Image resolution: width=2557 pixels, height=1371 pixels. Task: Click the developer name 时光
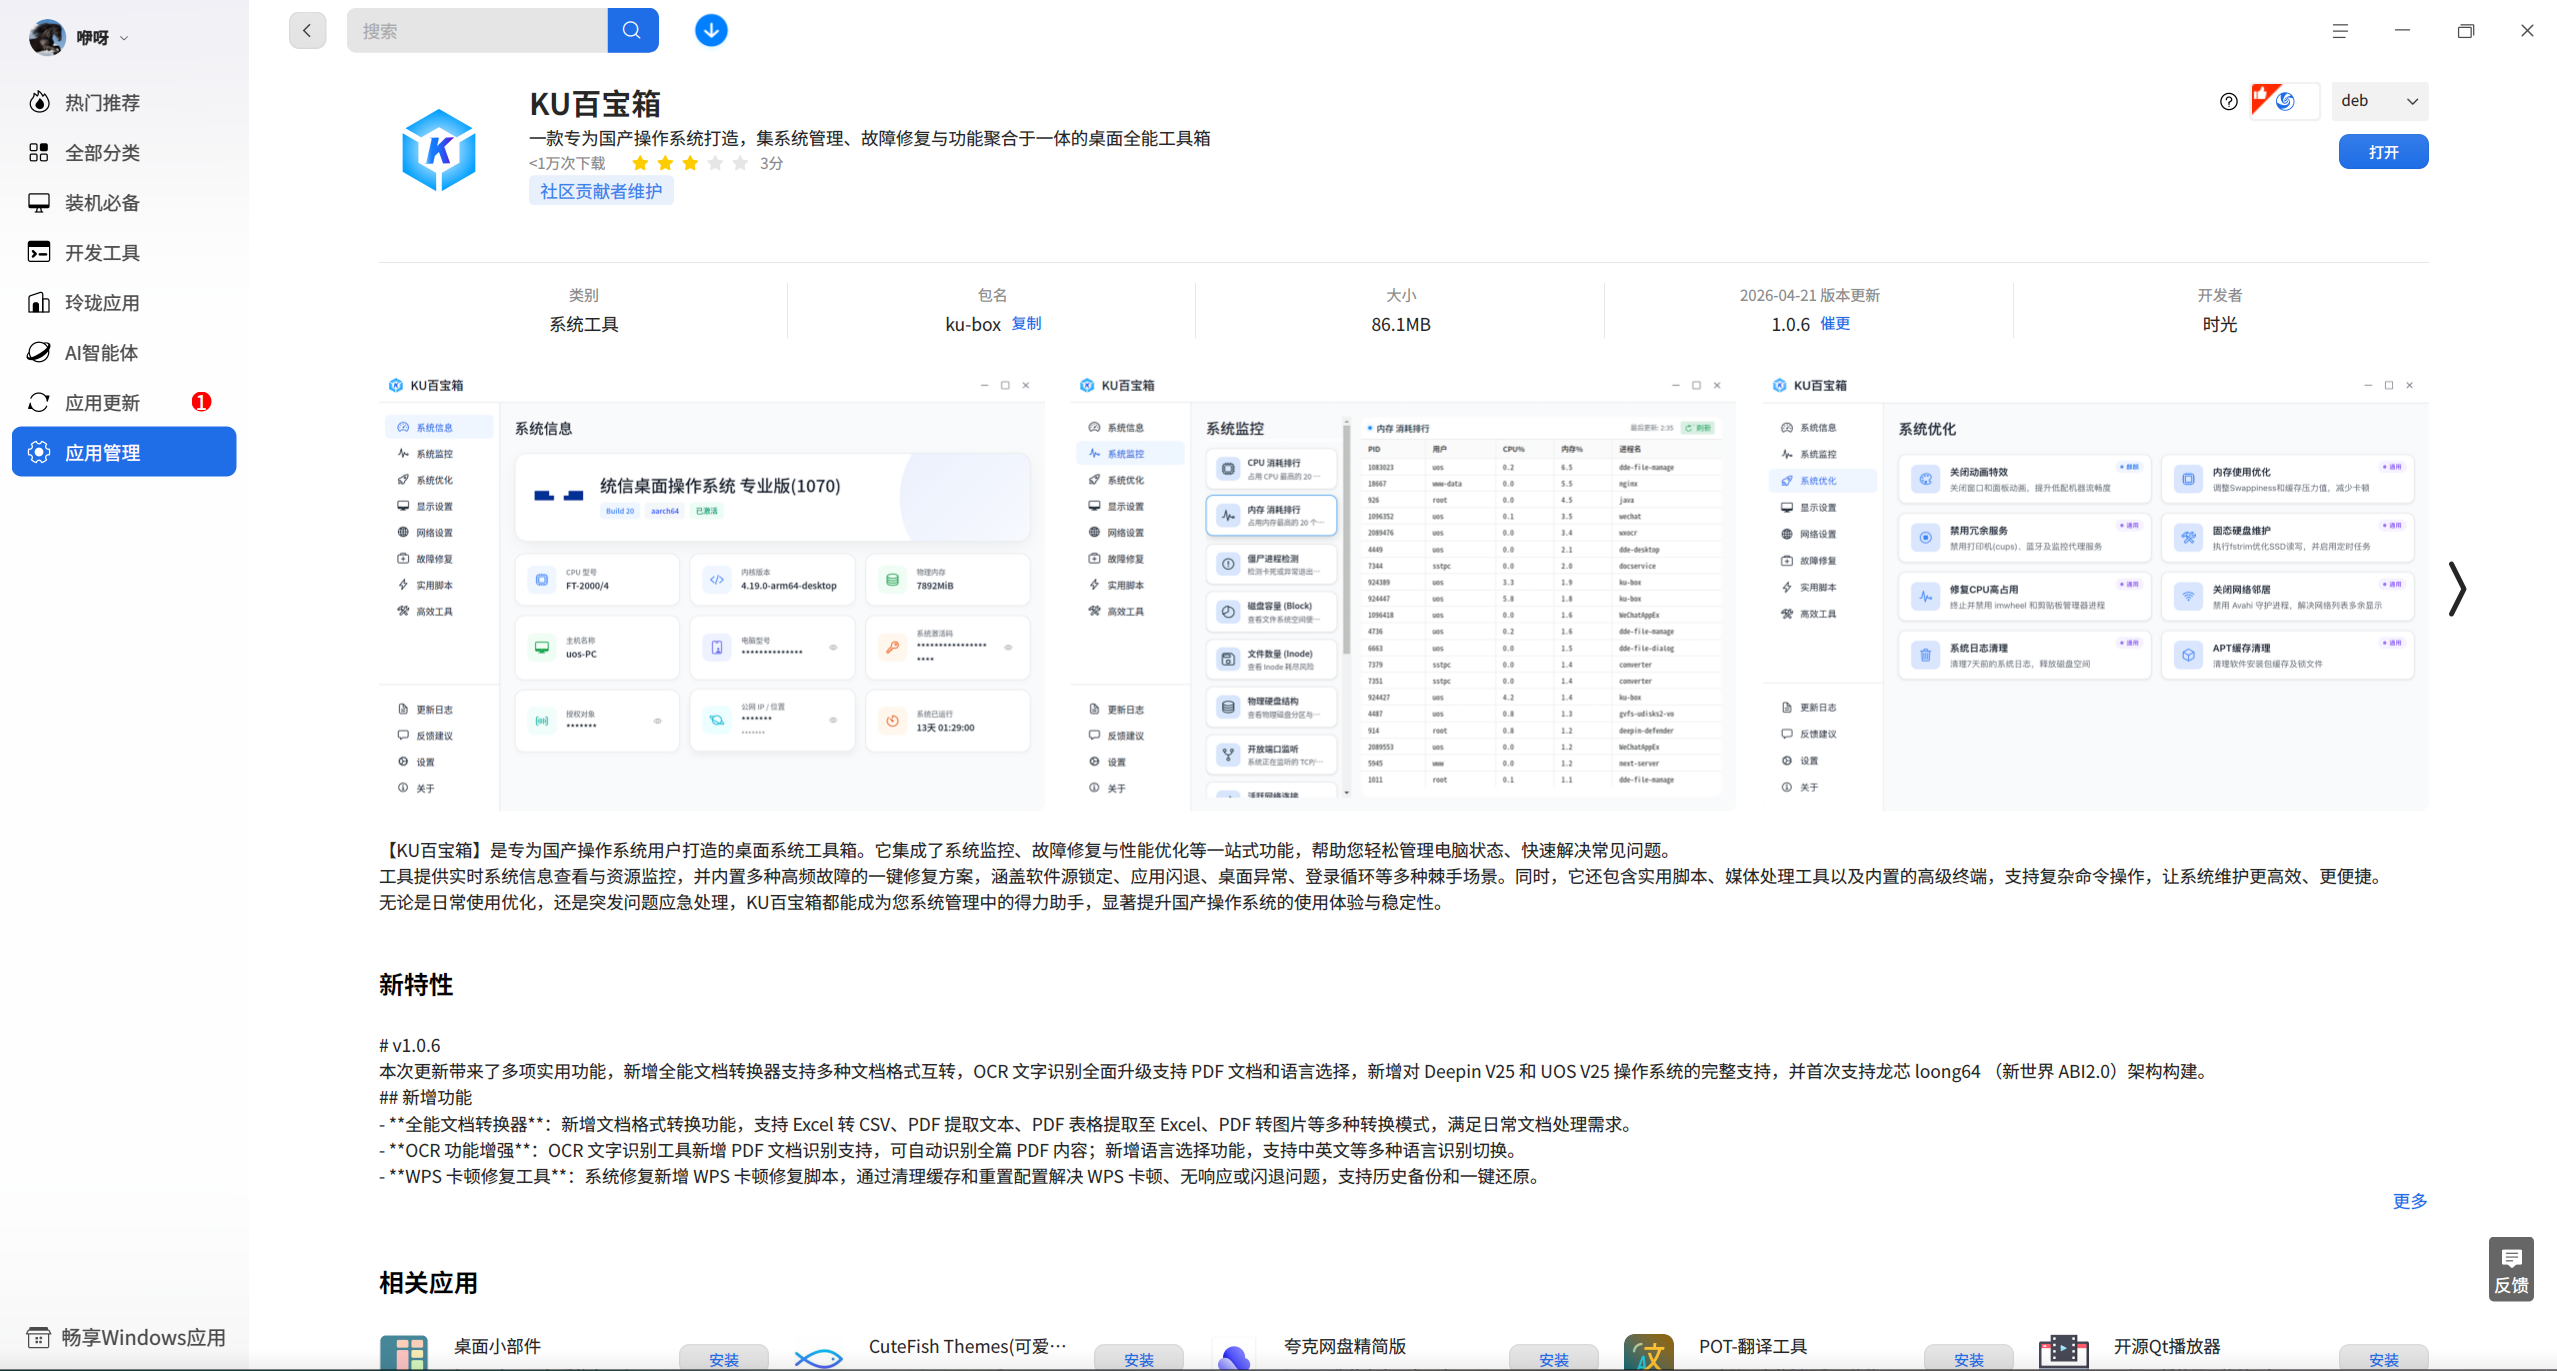click(2220, 324)
